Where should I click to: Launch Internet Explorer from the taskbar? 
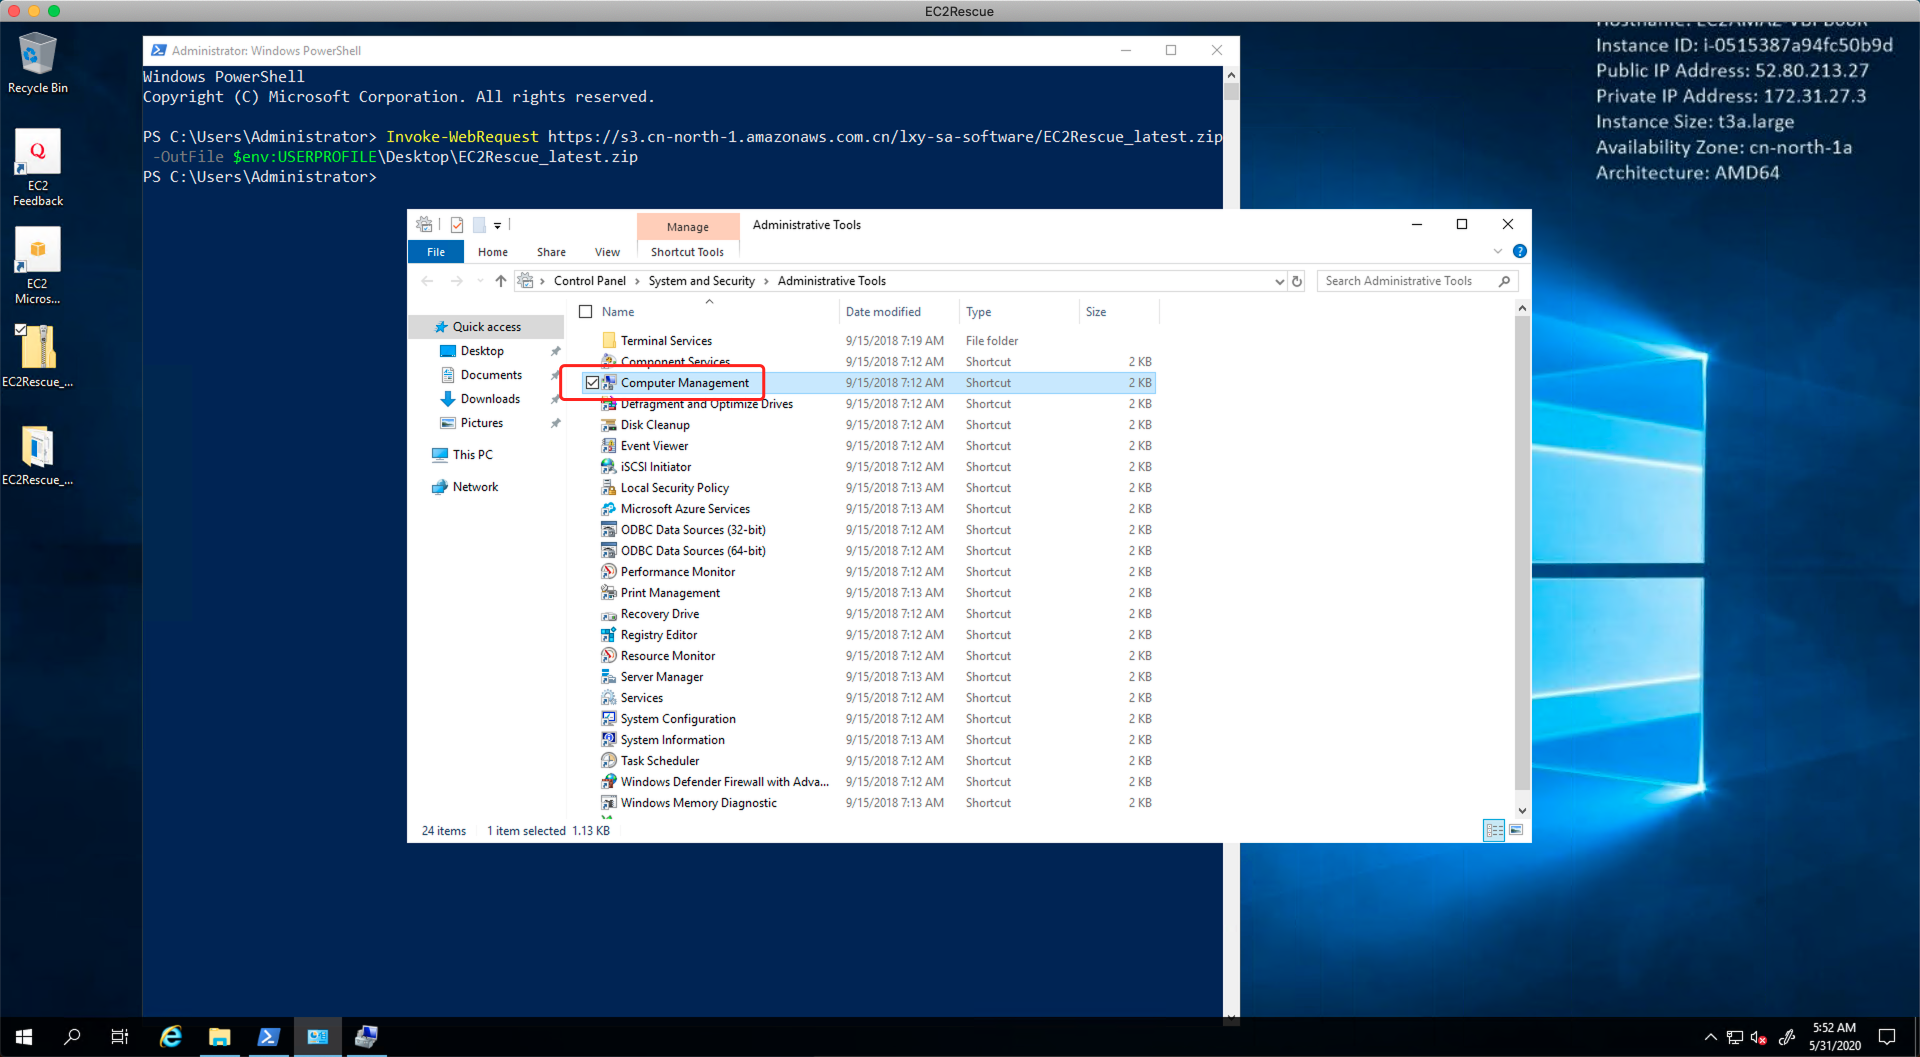(171, 1037)
